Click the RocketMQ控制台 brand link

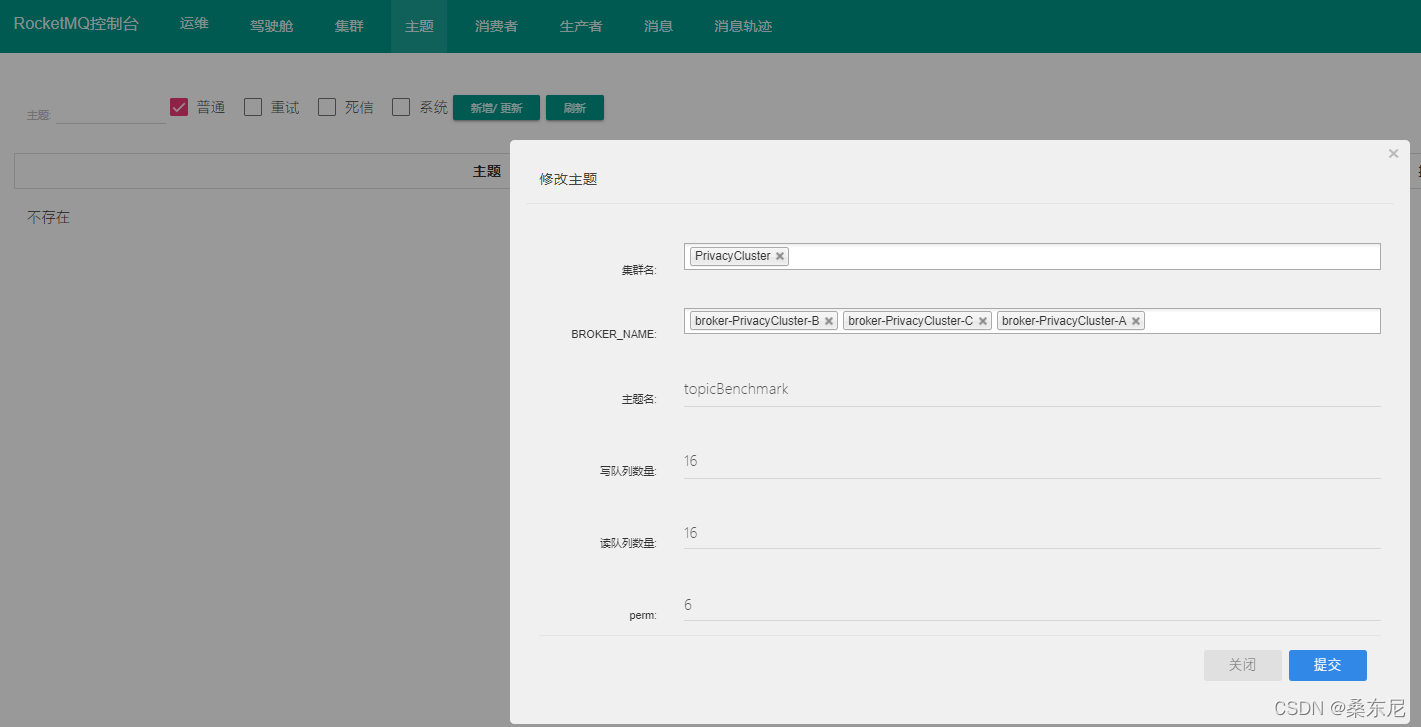coord(76,24)
